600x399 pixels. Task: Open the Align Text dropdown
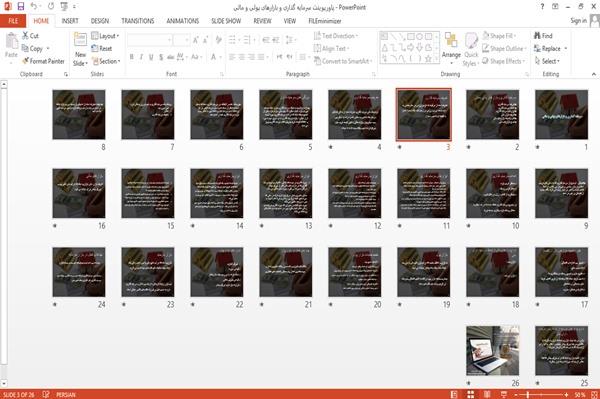point(331,48)
